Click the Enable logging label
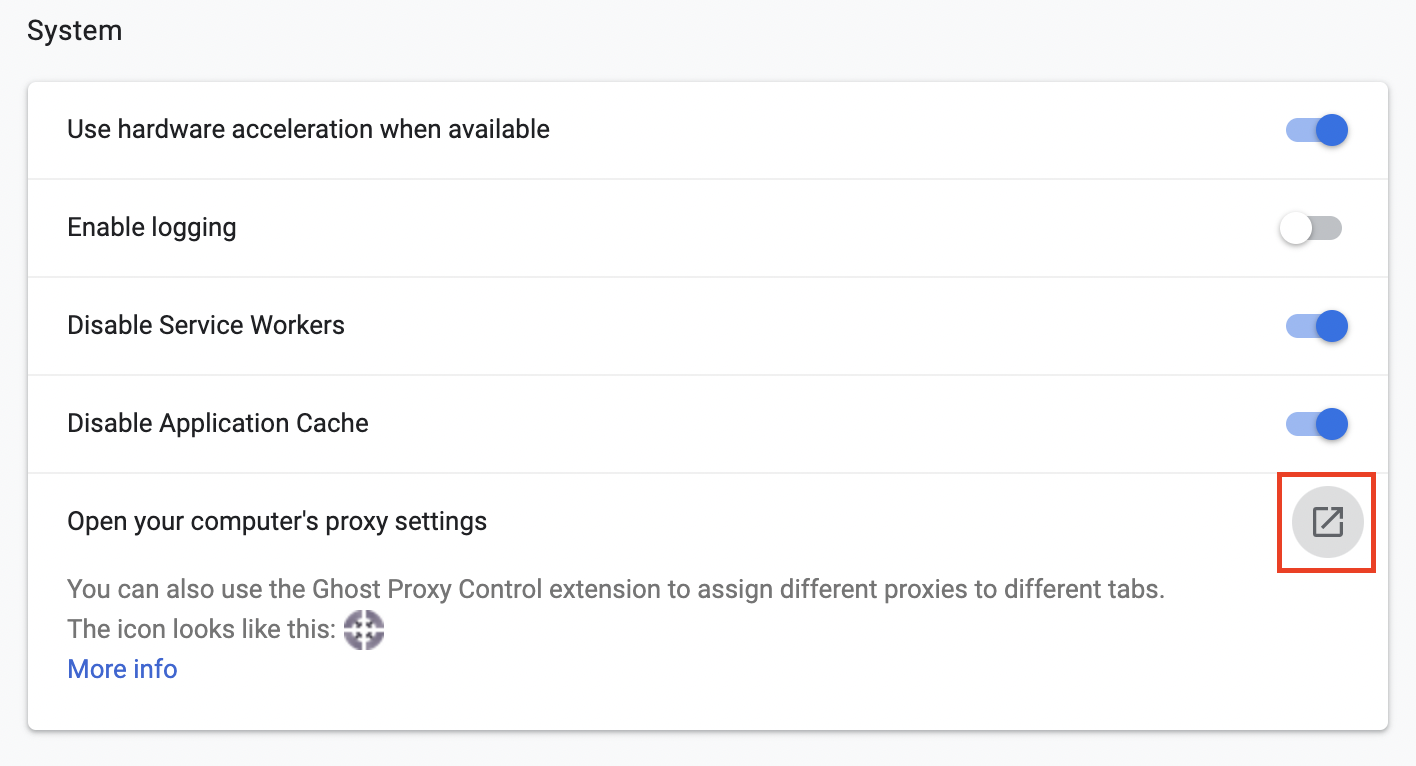The height and width of the screenshot is (766, 1416). point(151,227)
